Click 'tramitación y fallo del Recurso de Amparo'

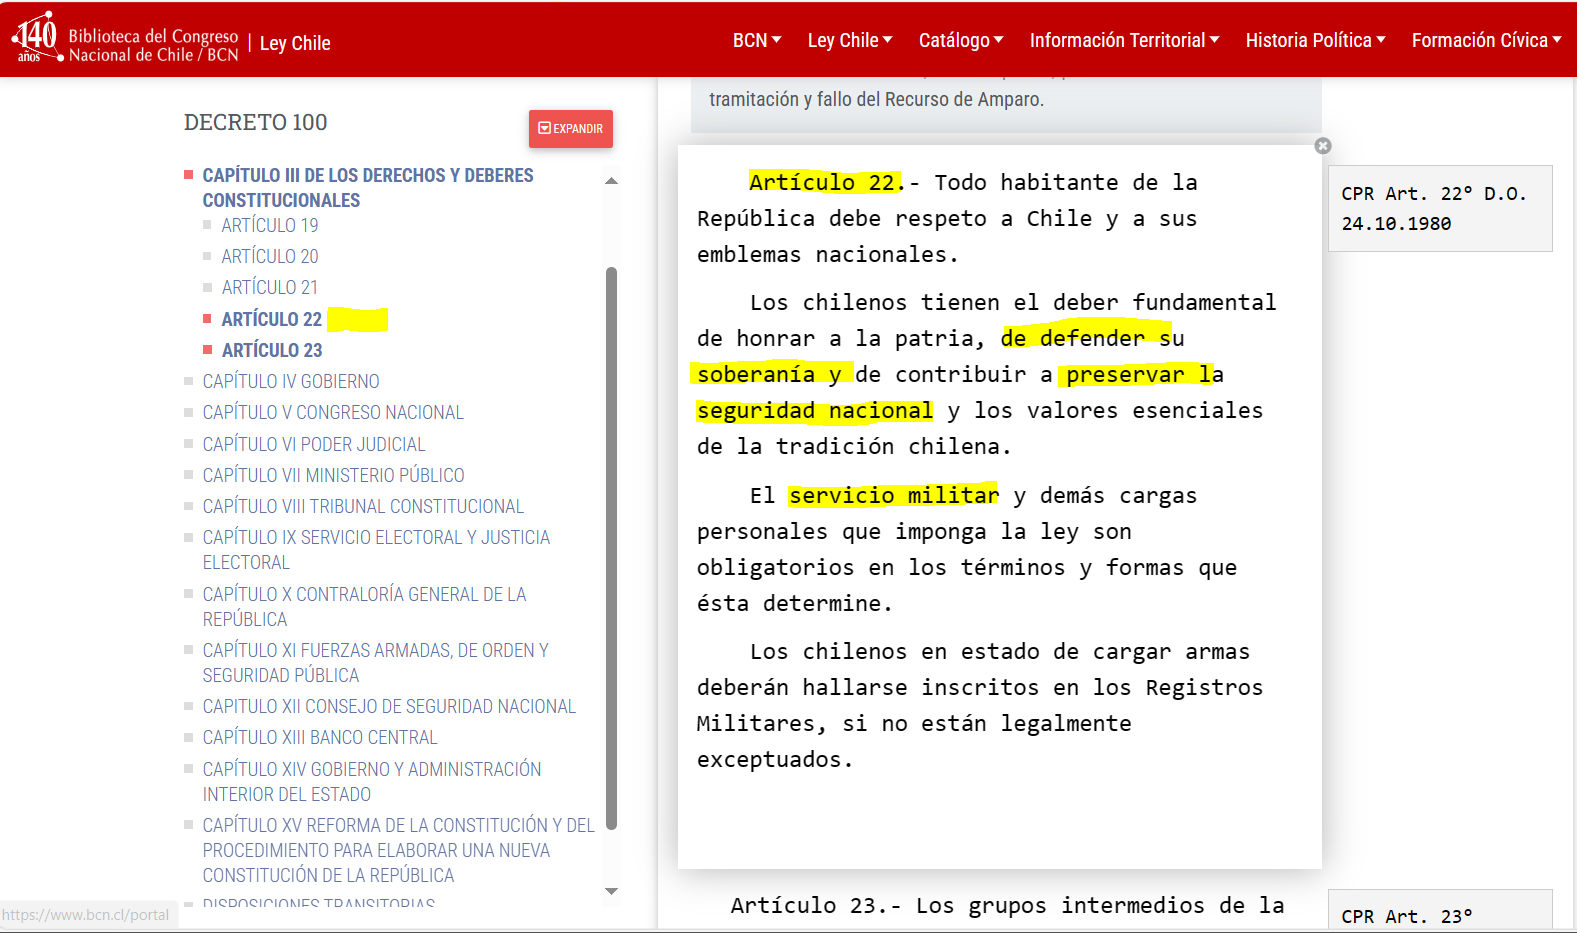point(877,99)
